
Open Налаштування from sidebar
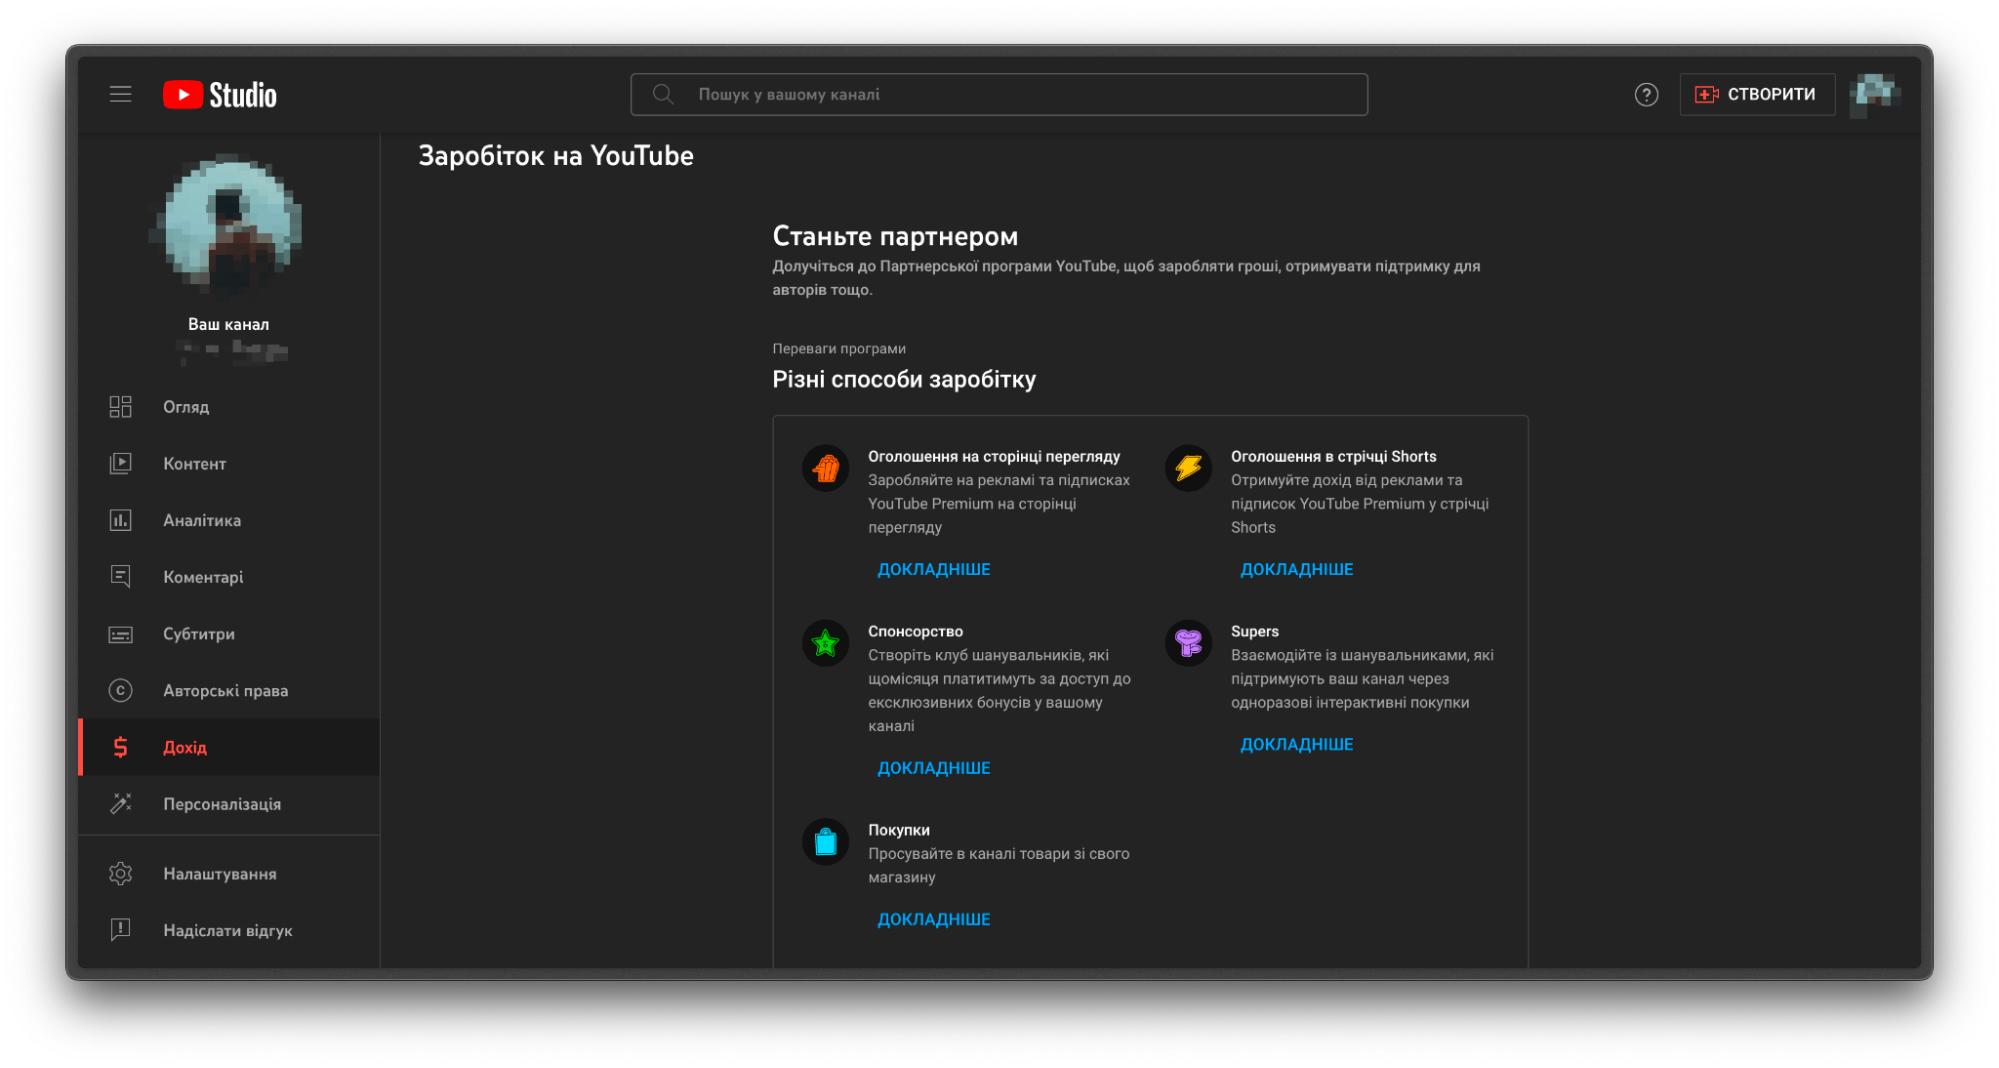pos(229,874)
